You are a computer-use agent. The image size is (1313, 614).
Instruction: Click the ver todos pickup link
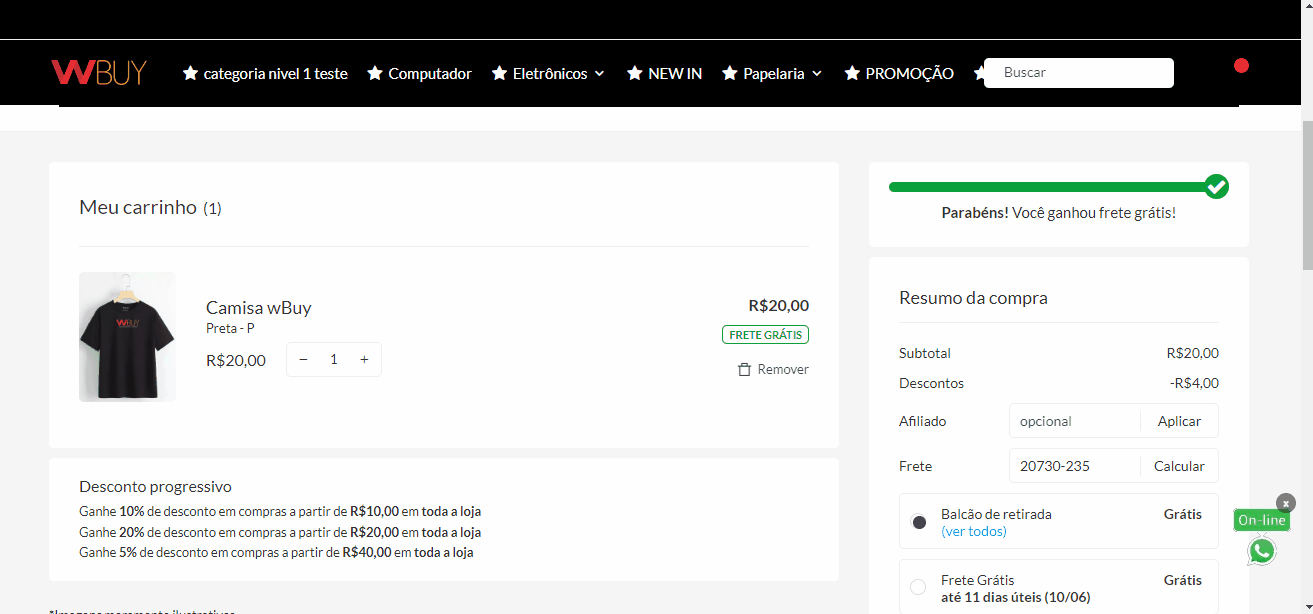(974, 531)
